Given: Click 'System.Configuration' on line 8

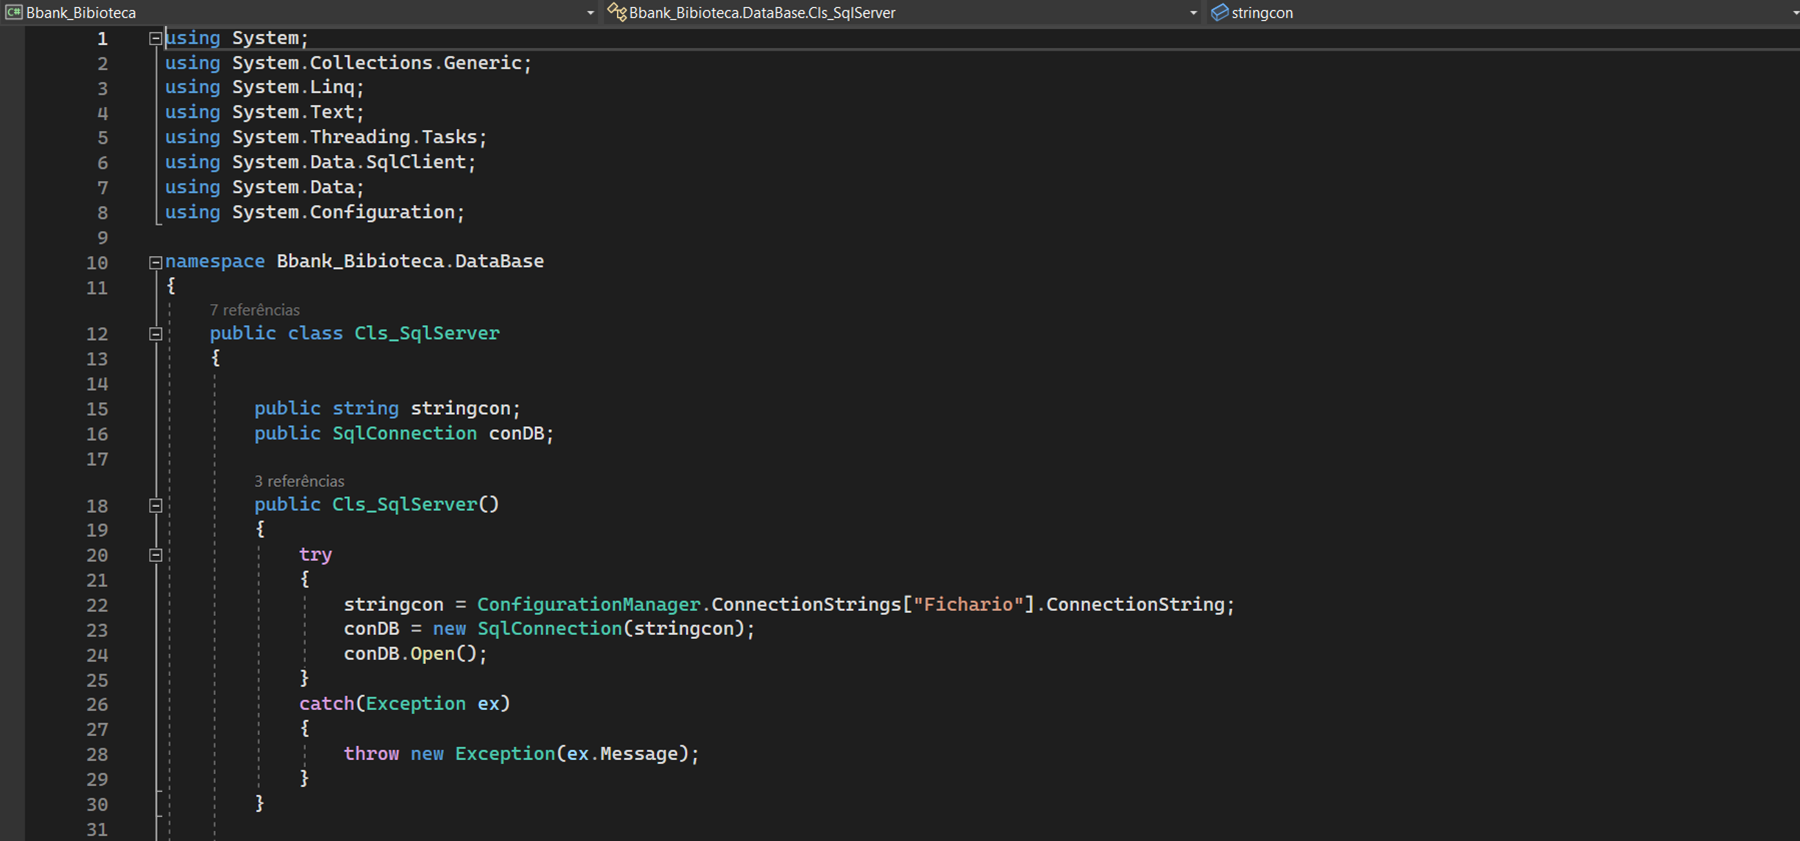Looking at the screenshot, I should click(343, 212).
